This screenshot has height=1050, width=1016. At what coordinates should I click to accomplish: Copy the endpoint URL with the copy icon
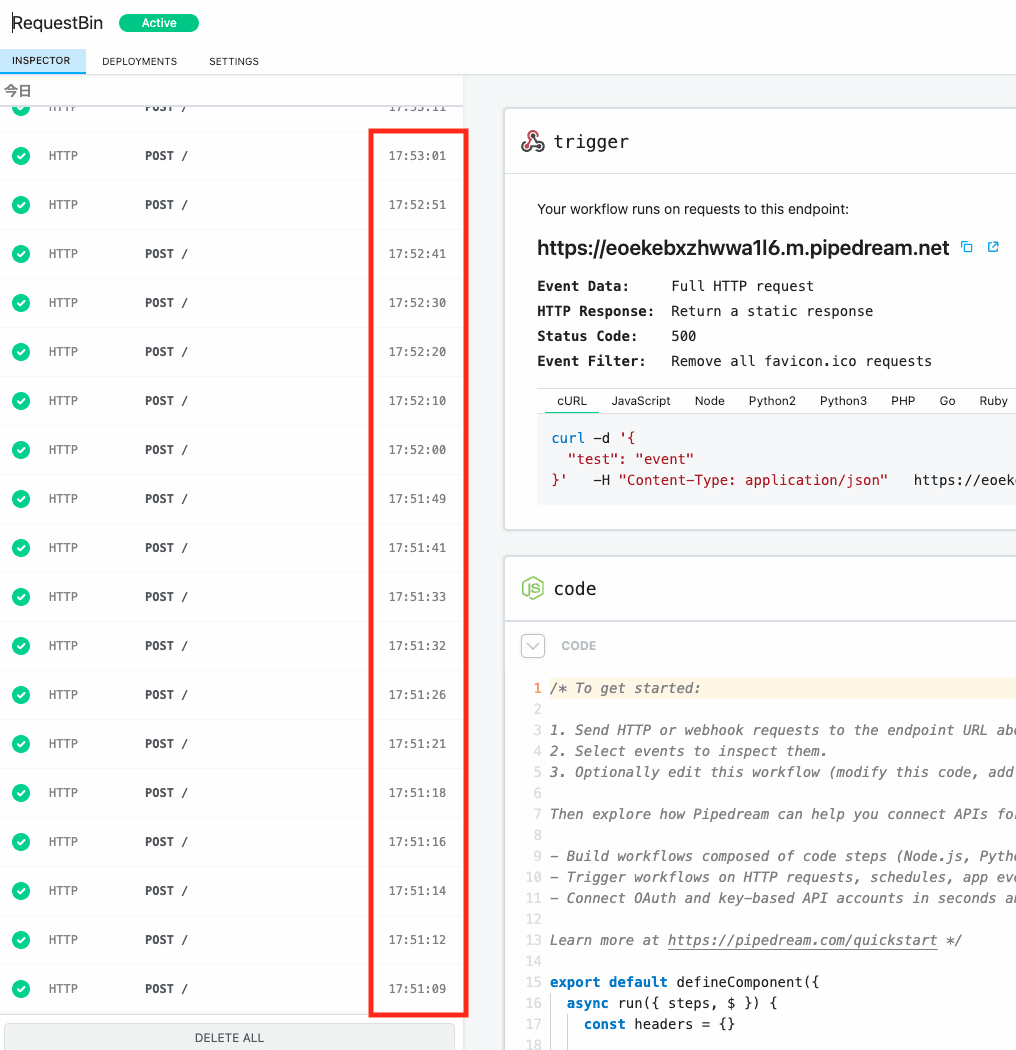(966, 247)
